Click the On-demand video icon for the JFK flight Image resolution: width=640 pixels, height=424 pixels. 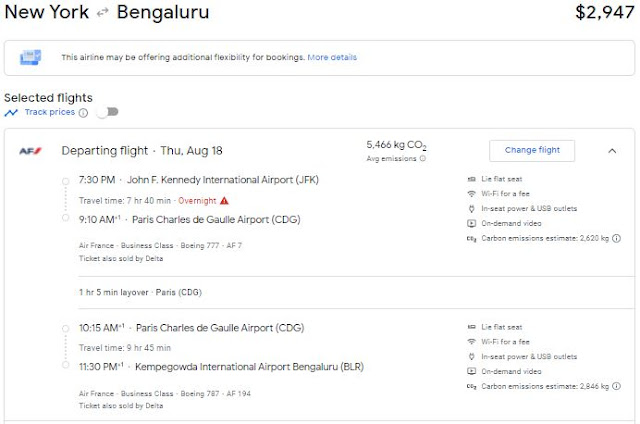click(x=471, y=224)
